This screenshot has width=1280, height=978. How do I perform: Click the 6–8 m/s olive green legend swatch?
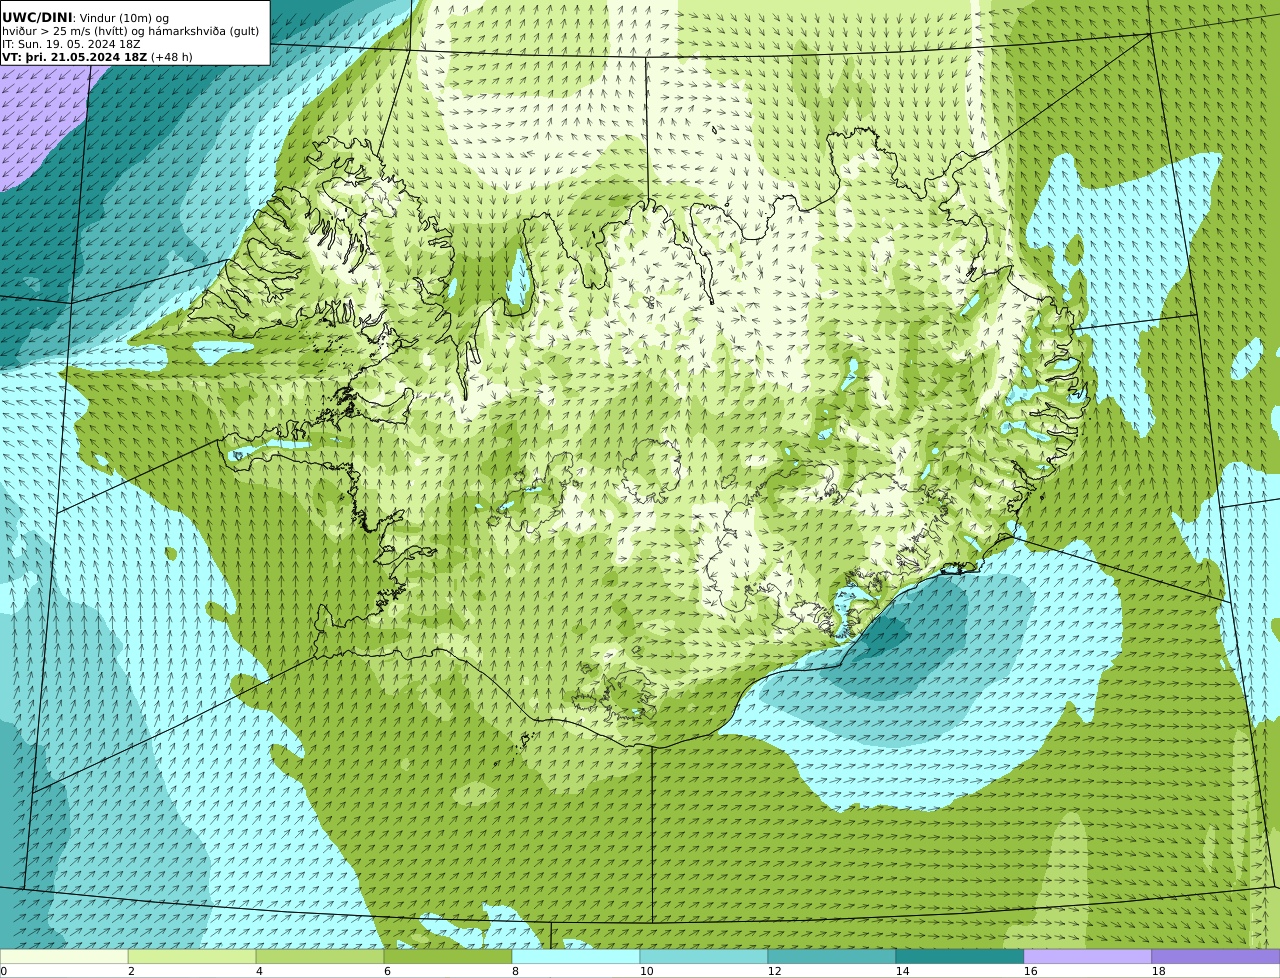448,957
